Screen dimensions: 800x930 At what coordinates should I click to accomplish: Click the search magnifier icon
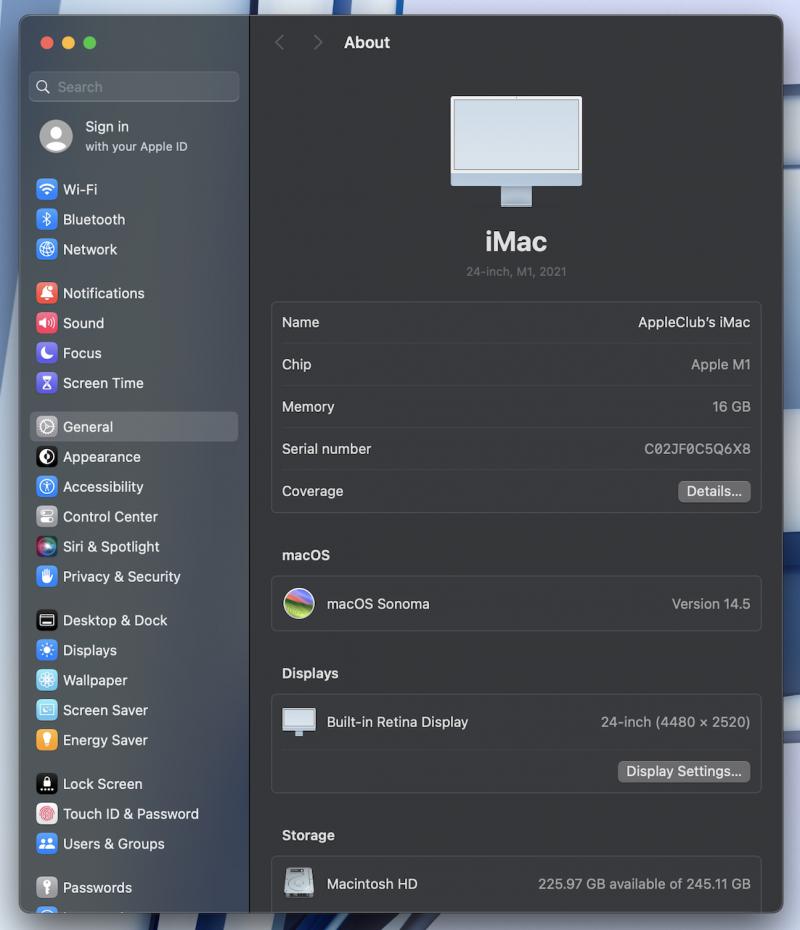[x=43, y=87]
